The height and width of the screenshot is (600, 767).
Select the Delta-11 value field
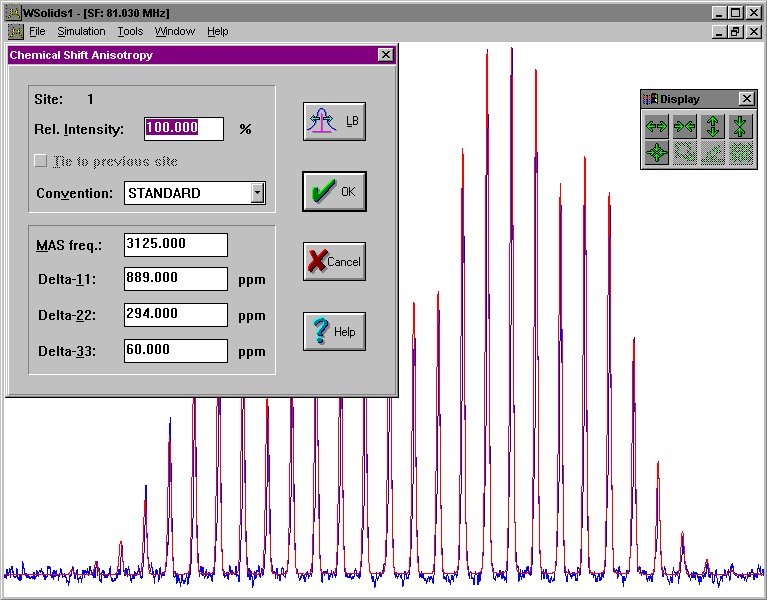[x=176, y=279]
